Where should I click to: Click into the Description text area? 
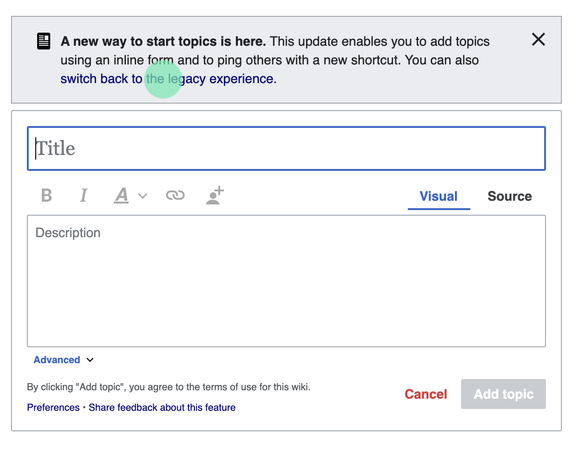(x=286, y=281)
